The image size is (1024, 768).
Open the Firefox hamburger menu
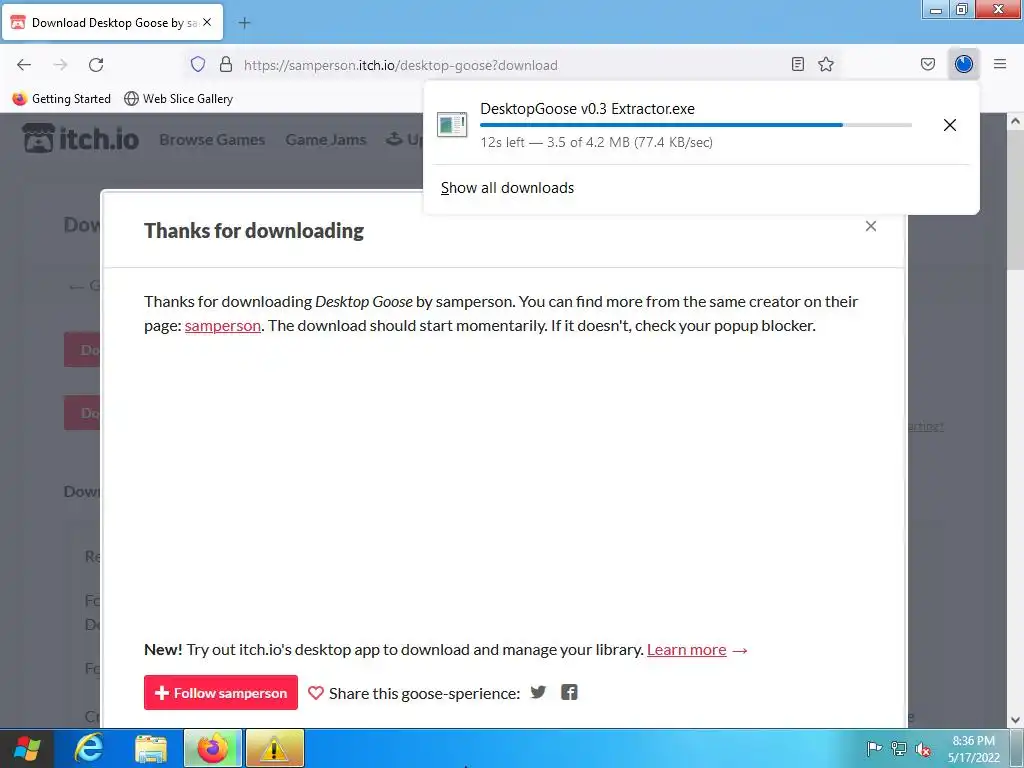[1000, 64]
